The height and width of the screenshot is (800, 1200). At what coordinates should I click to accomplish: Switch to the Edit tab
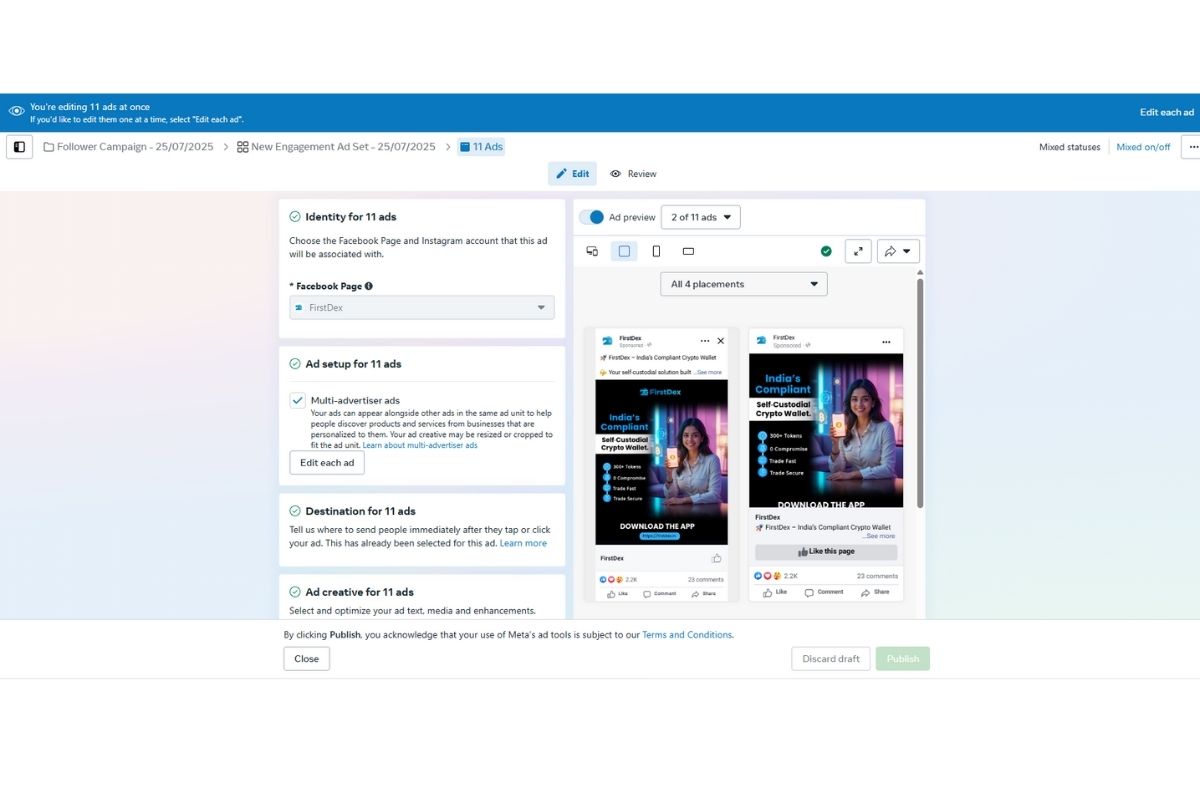click(x=572, y=174)
